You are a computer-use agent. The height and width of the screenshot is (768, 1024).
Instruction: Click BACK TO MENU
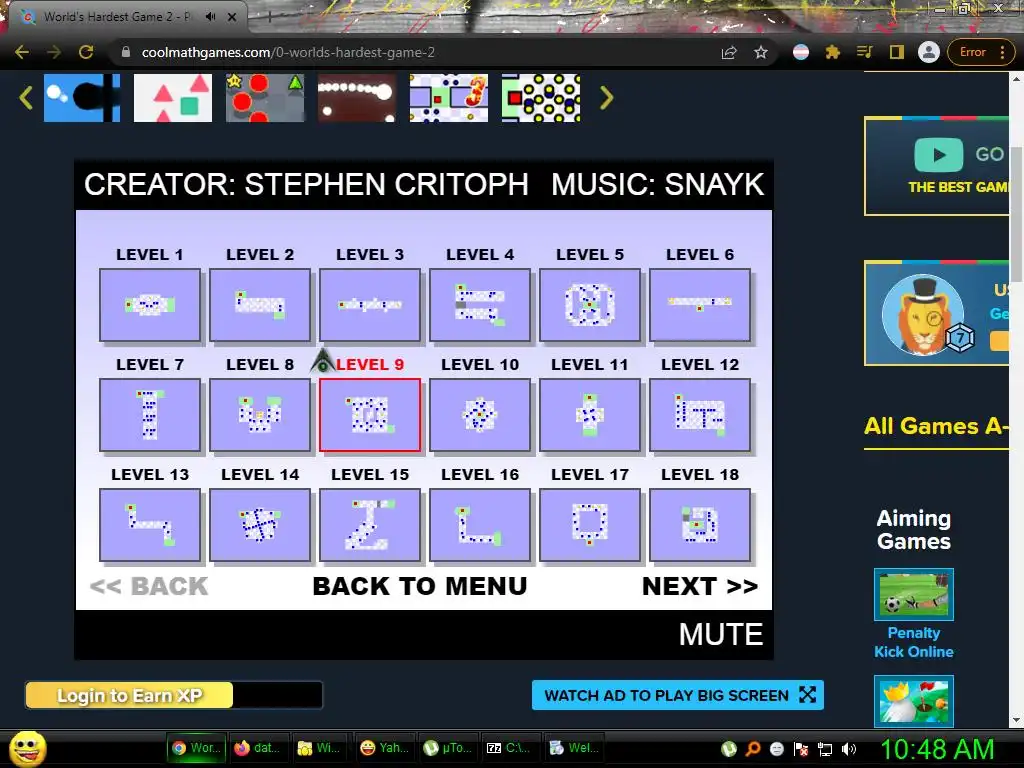(x=420, y=586)
